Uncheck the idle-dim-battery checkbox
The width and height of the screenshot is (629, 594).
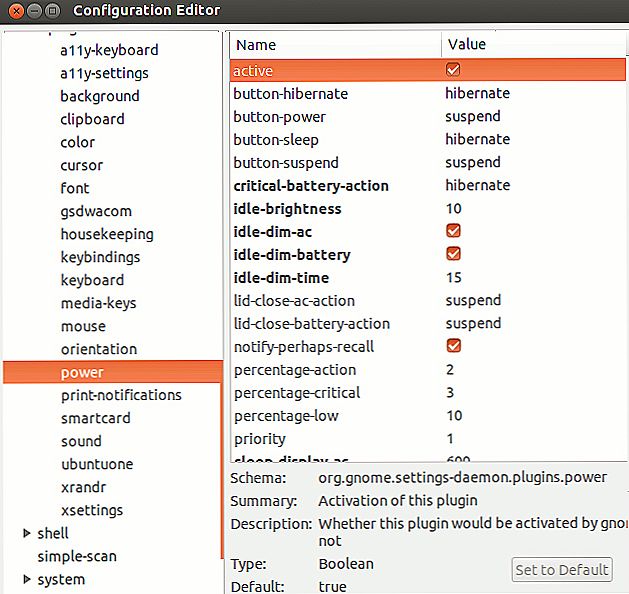click(453, 253)
